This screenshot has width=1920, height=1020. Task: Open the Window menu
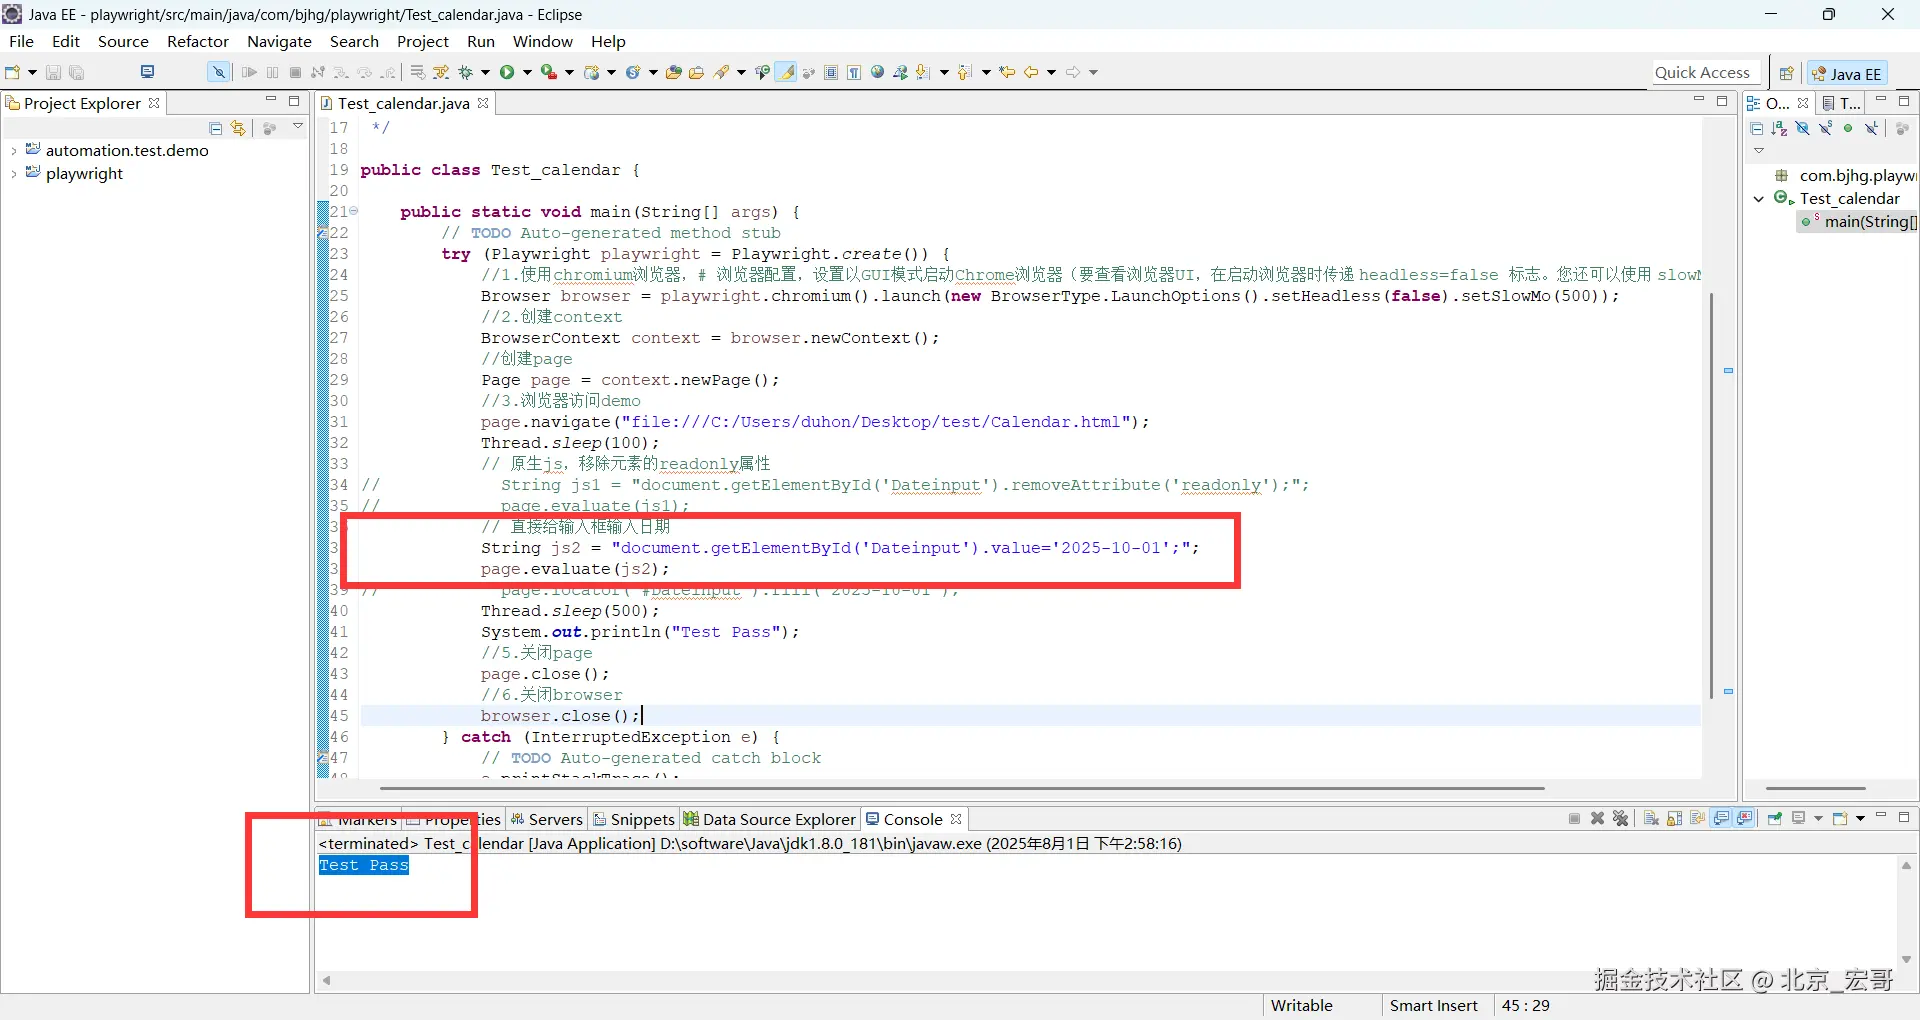pyautogui.click(x=543, y=42)
